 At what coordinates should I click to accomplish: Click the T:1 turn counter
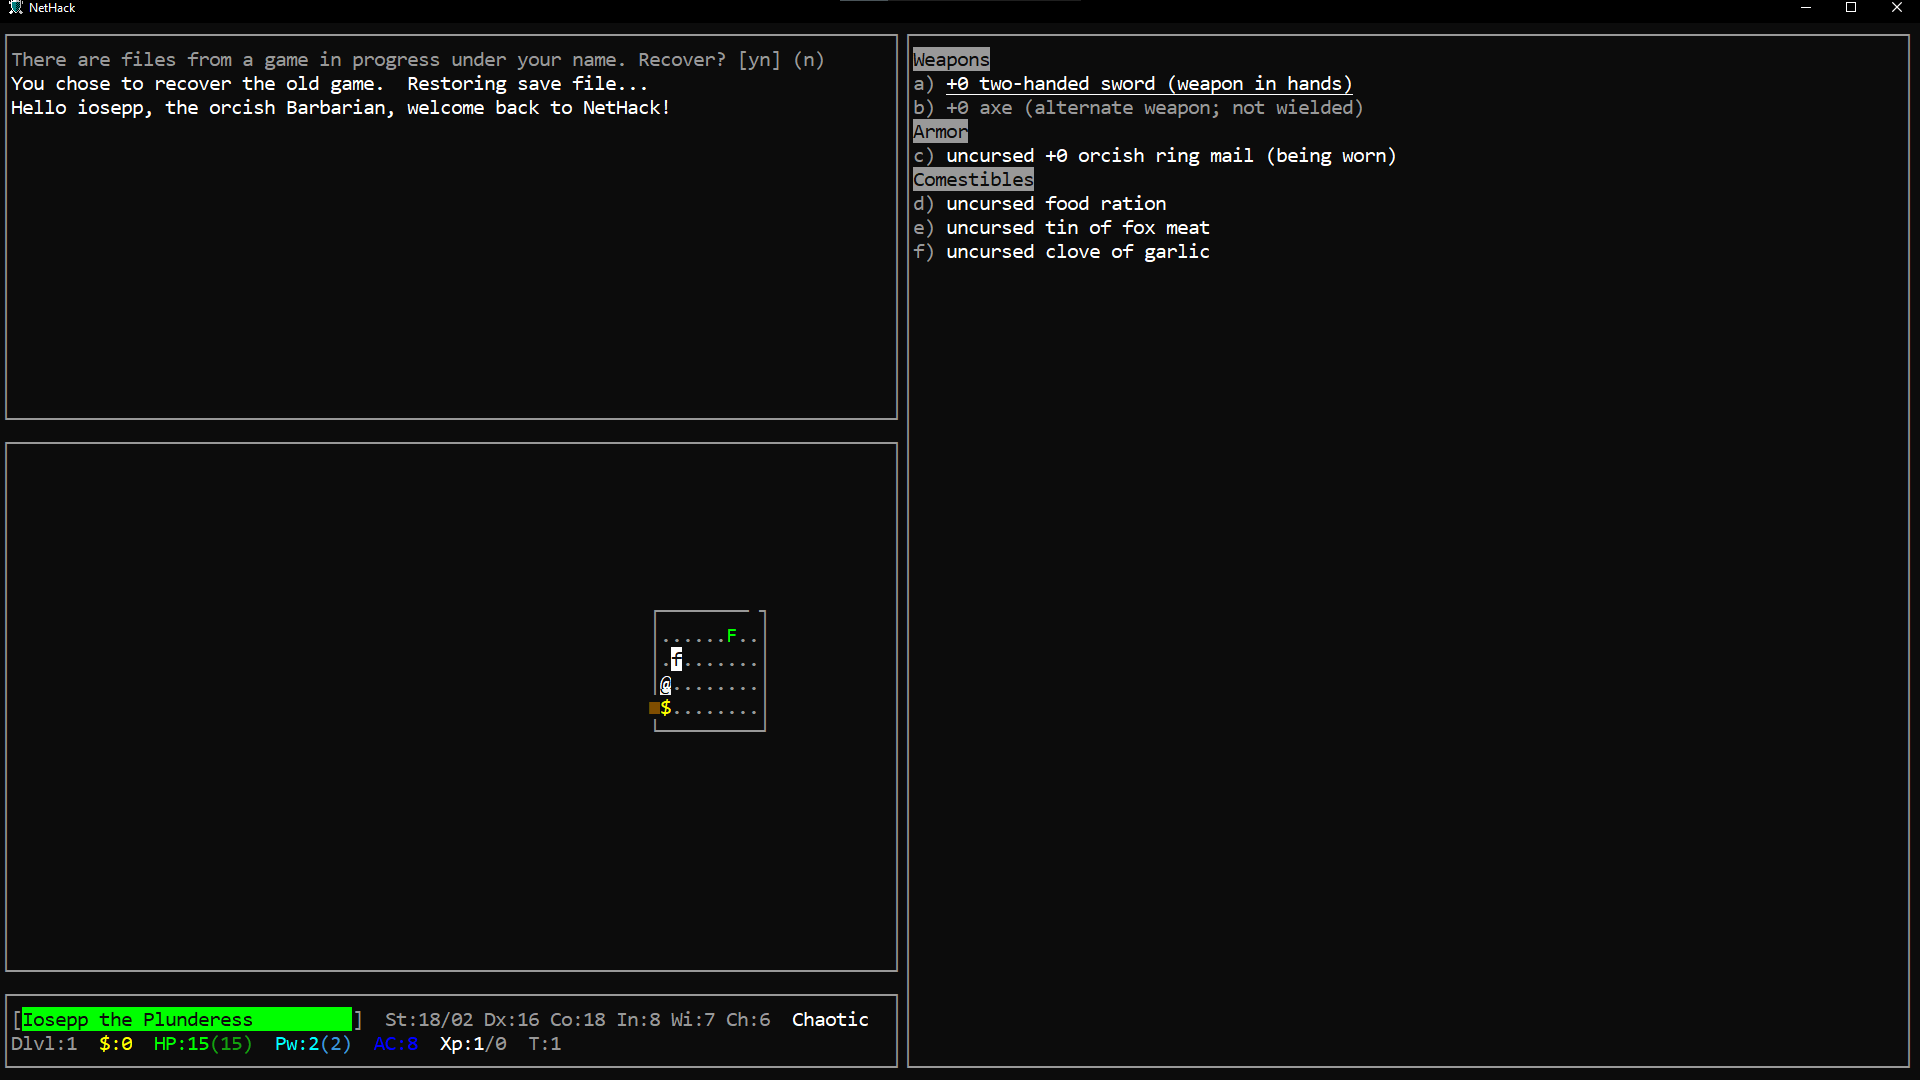tap(545, 1044)
